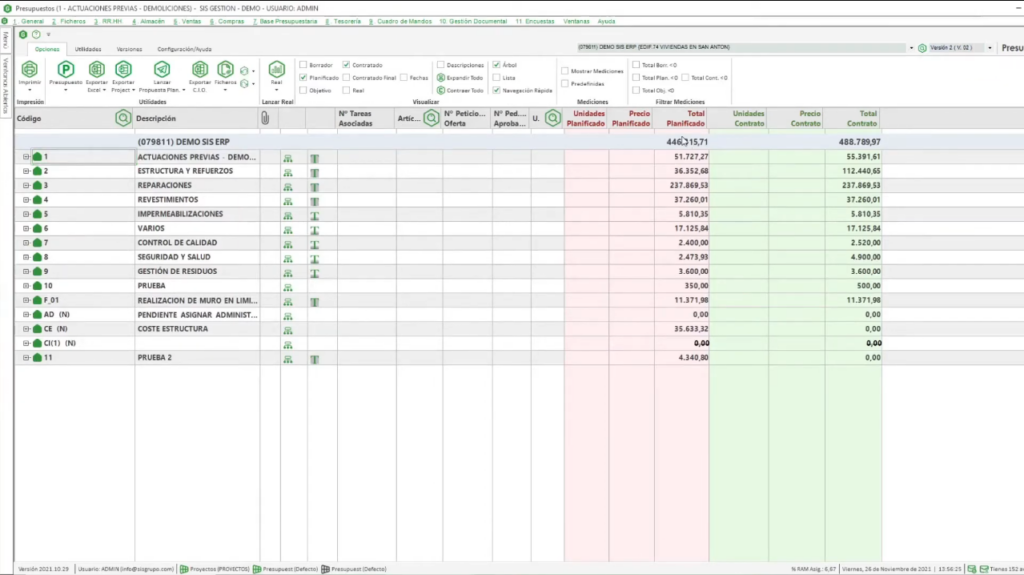Click T icon in PRUEBA 2 row
This screenshot has height=575, width=1024.
pos(315,359)
